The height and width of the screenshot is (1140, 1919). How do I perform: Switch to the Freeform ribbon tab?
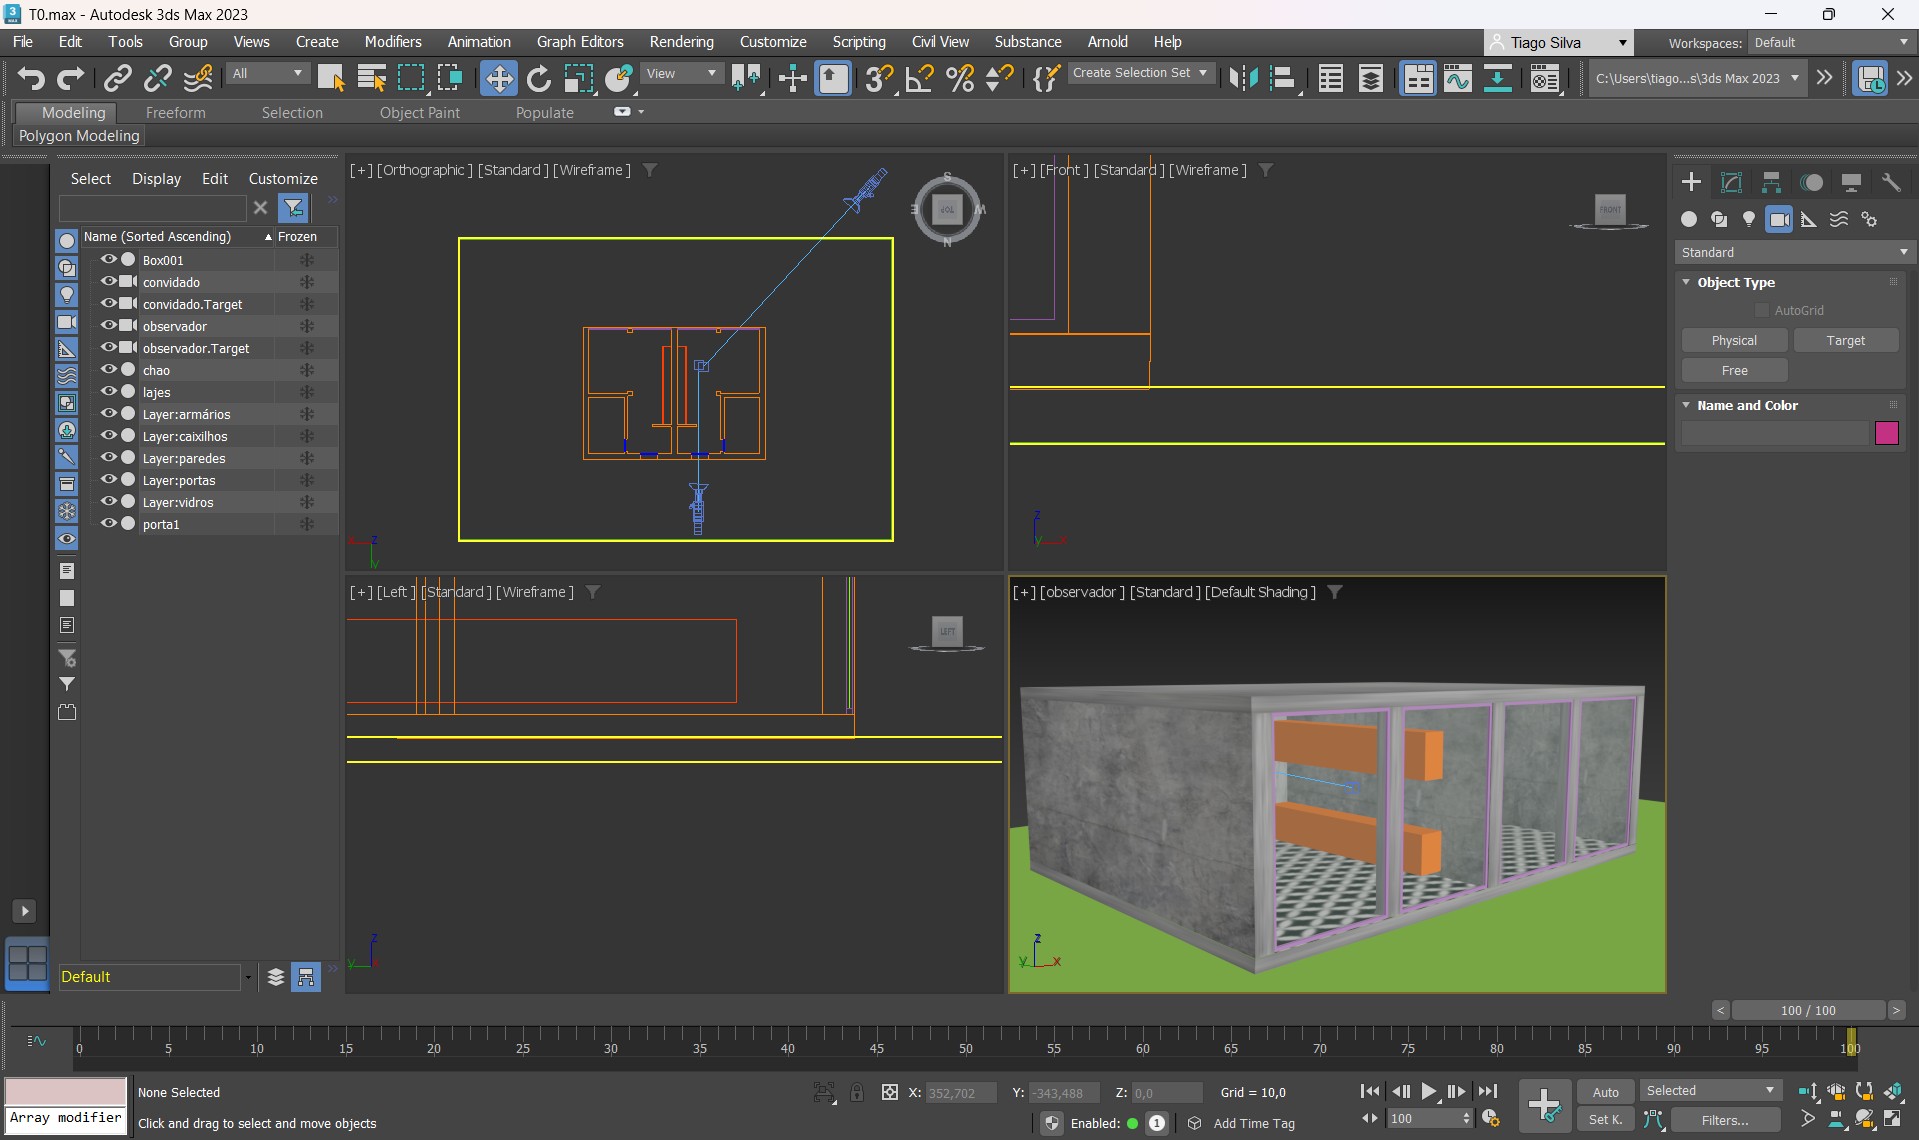175,113
